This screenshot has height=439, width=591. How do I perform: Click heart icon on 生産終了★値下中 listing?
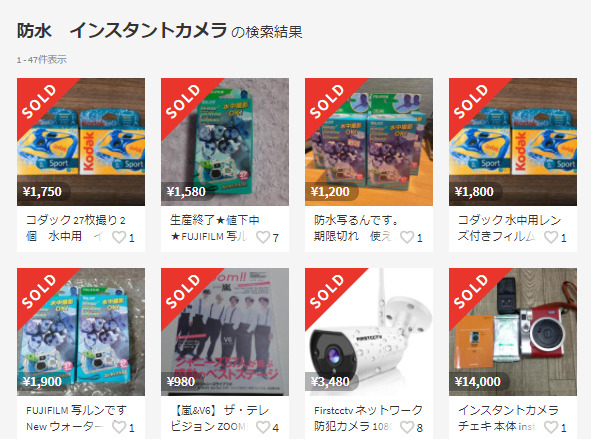tap(263, 237)
